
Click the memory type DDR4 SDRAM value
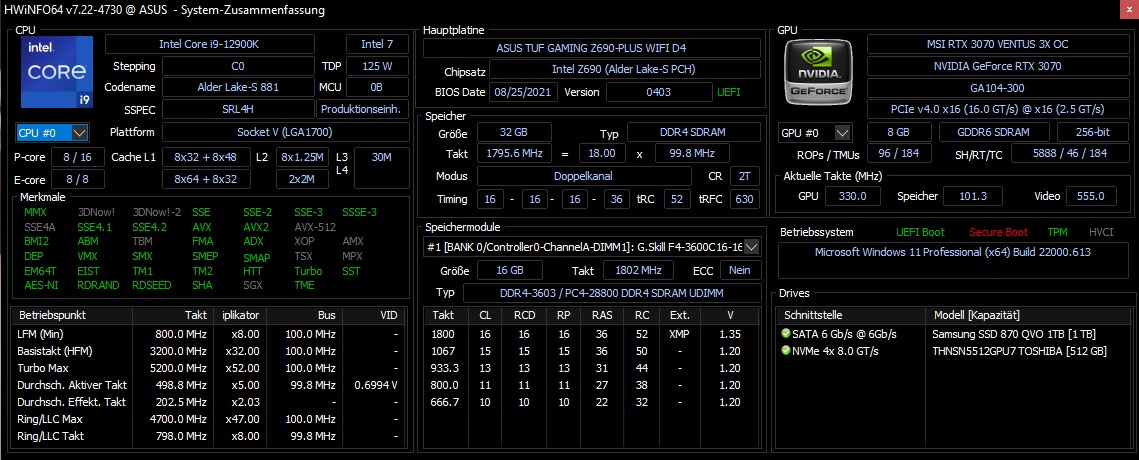(694, 132)
